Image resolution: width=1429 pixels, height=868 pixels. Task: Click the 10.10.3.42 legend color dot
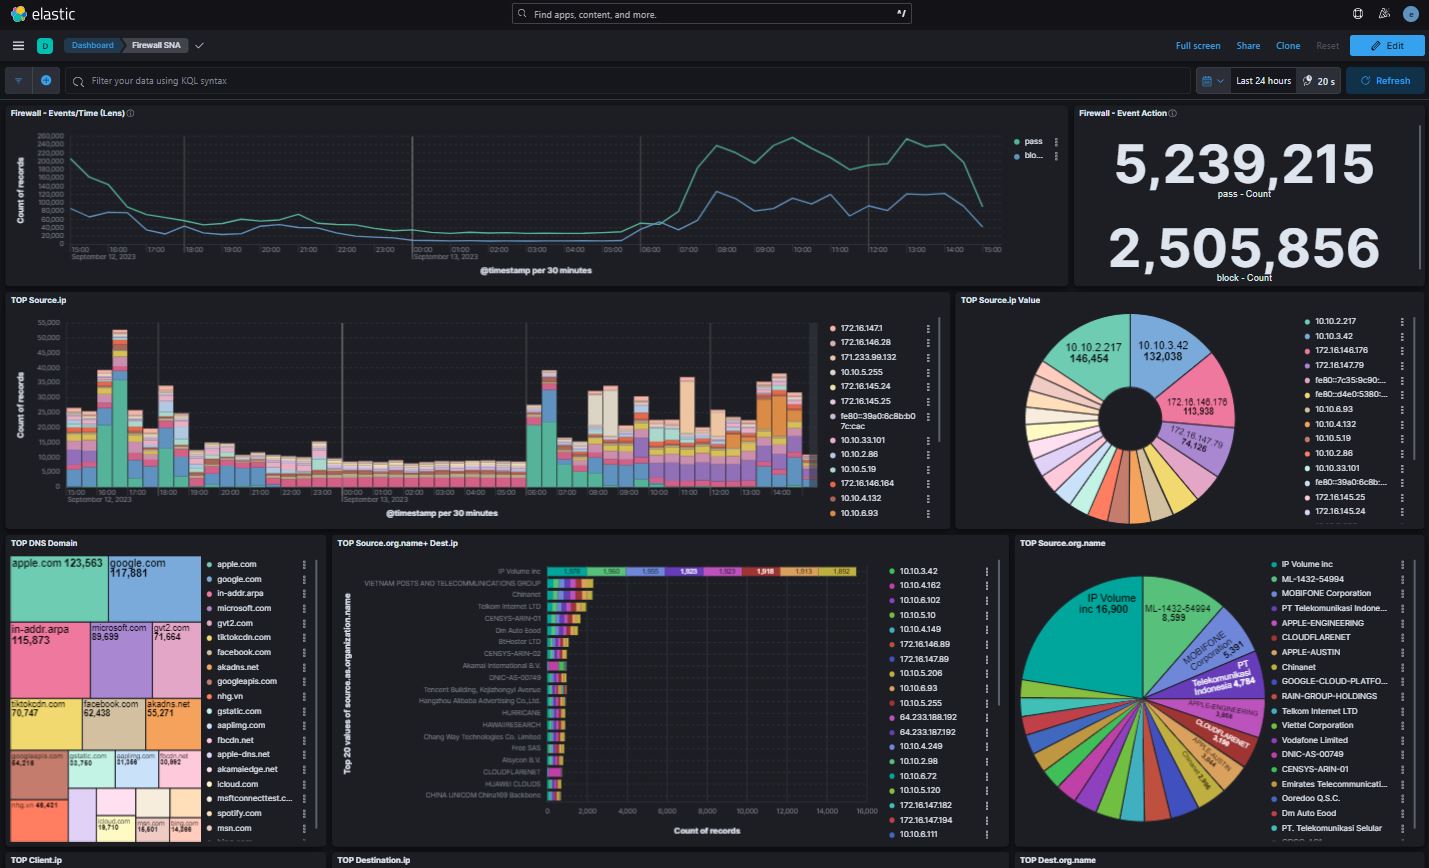coord(1307,337)
